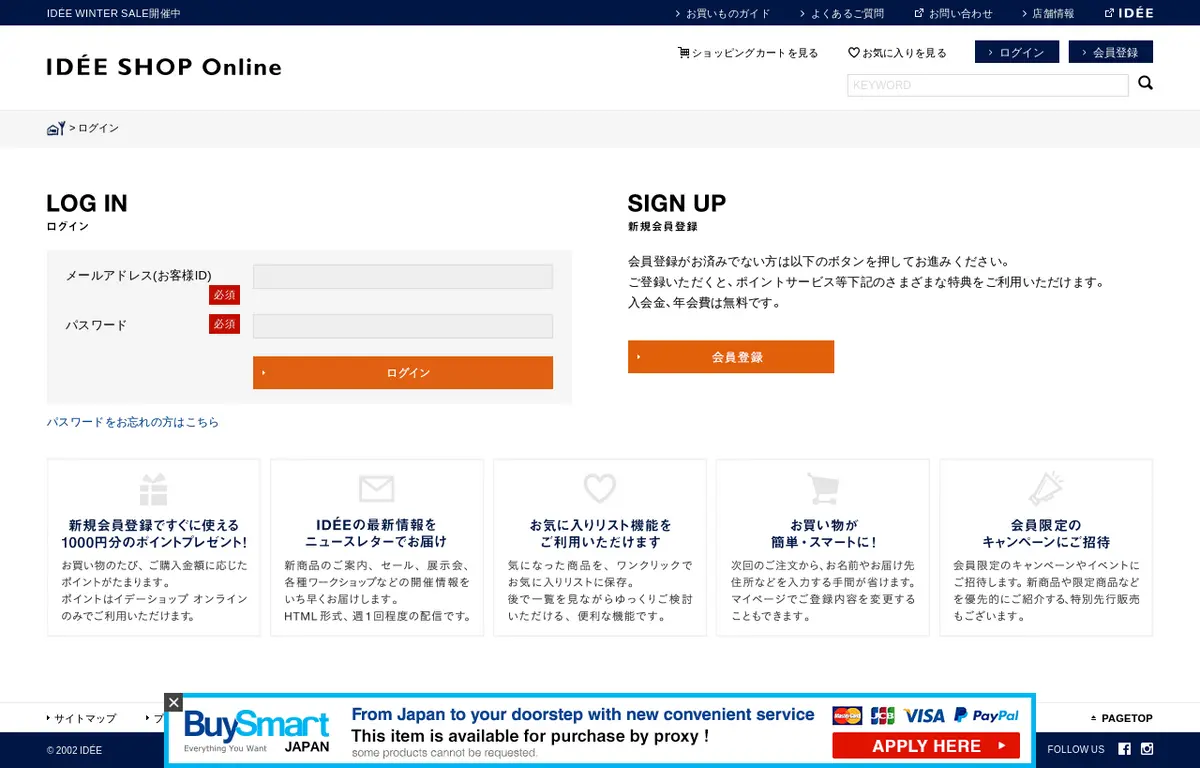Image resolution: width=1200 pixels, height=768 pixels.
Task: Click the お気に入りリスト機能 card heading
Action: [600, 533]
